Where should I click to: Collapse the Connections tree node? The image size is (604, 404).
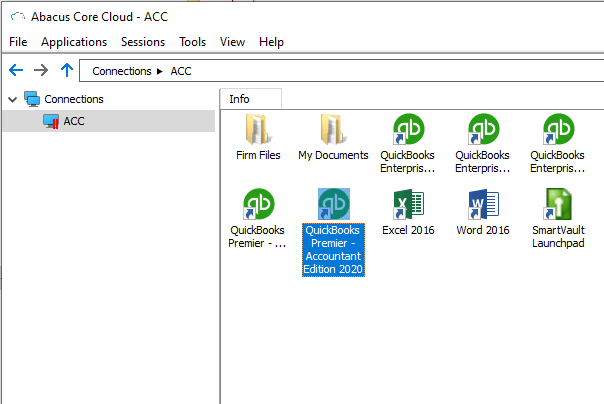[x=13, y=99]
